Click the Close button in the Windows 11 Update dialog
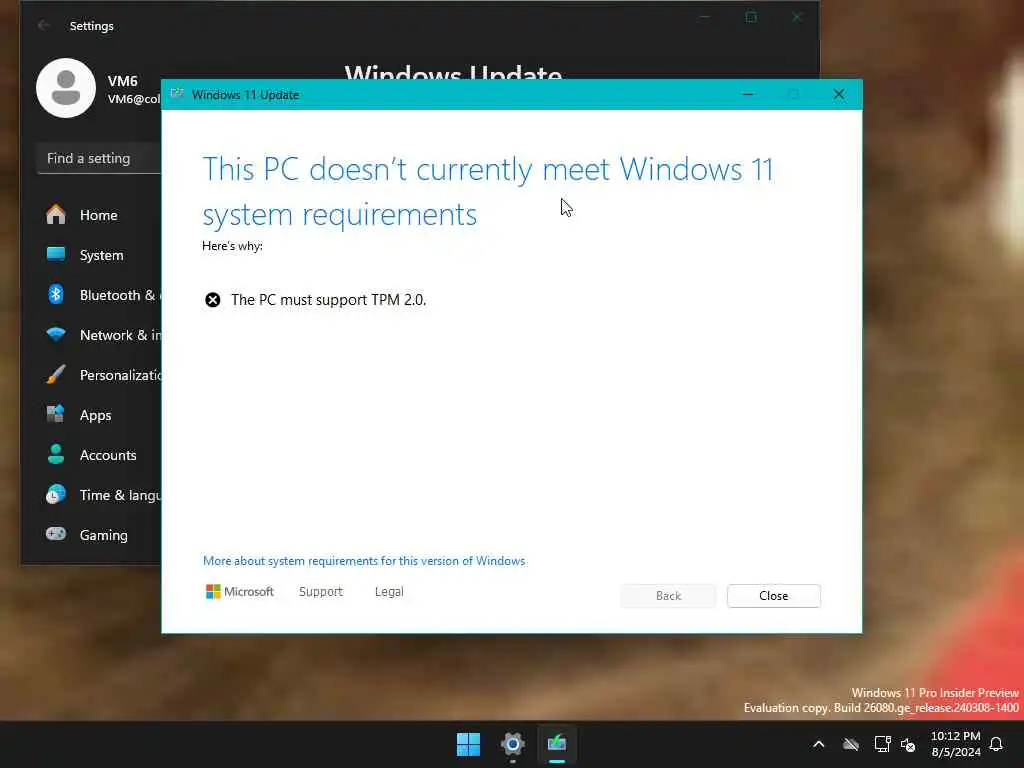1024x768 pixels. pos(773,596)
